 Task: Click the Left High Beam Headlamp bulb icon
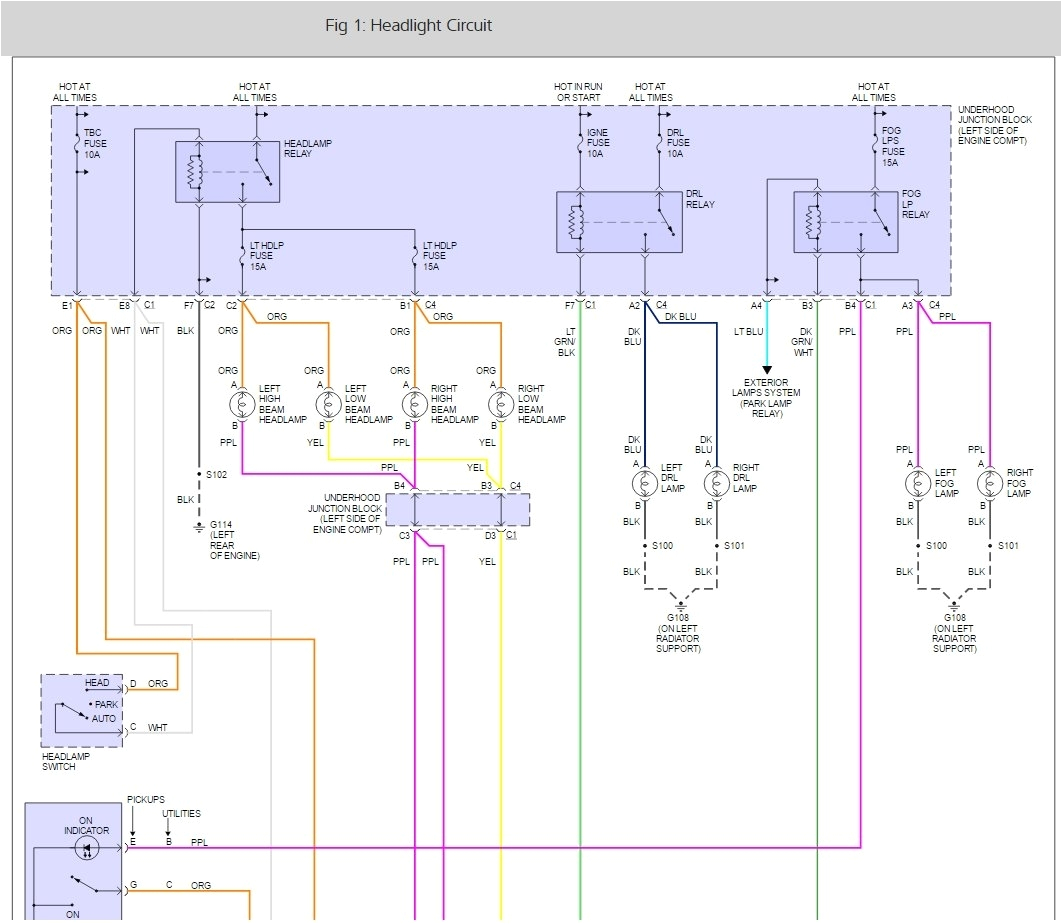[240, 405]
